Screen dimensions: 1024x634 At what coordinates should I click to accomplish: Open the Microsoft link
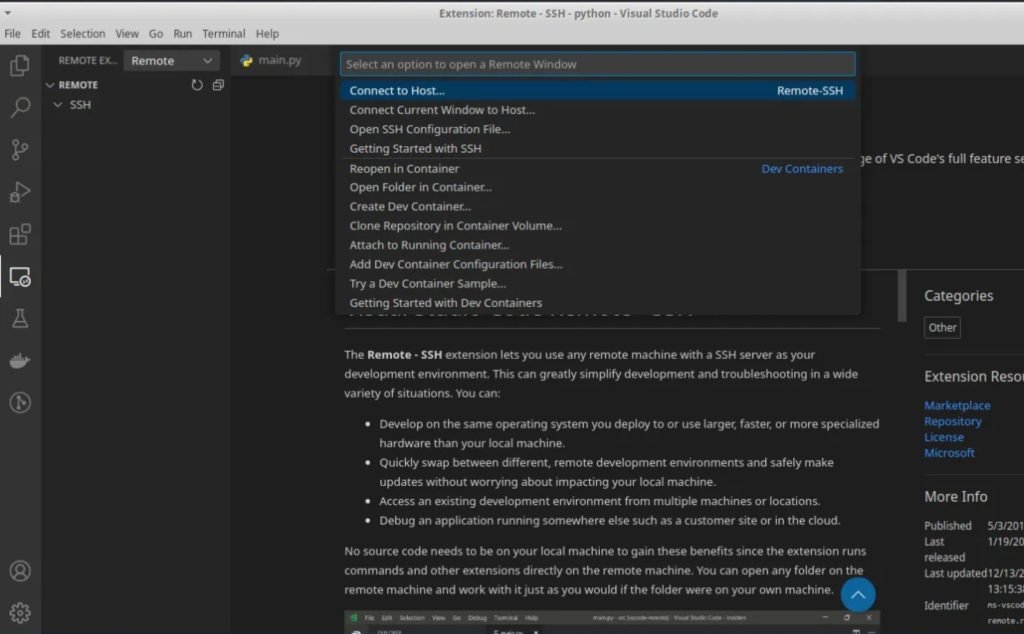point(949,452)
